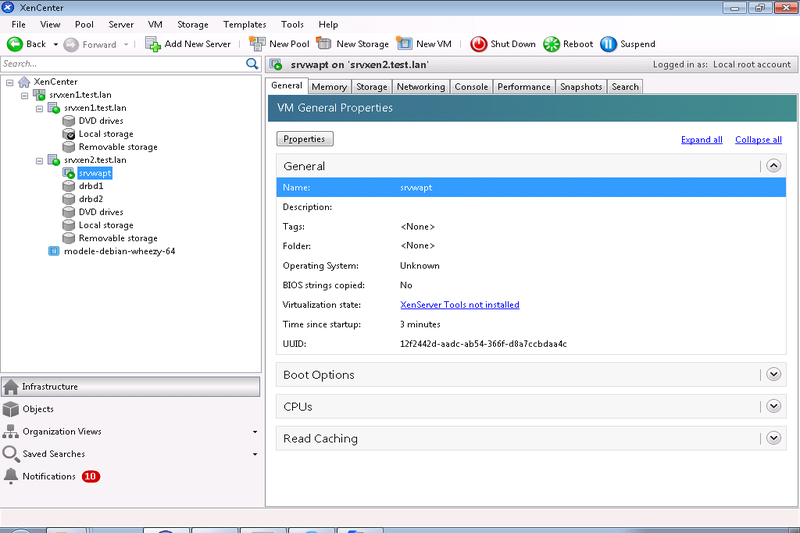Open the Pool menu
Image resolution: width=800 pixels, height=533 pixels.
pyautogui.click(x=84, y=24)
